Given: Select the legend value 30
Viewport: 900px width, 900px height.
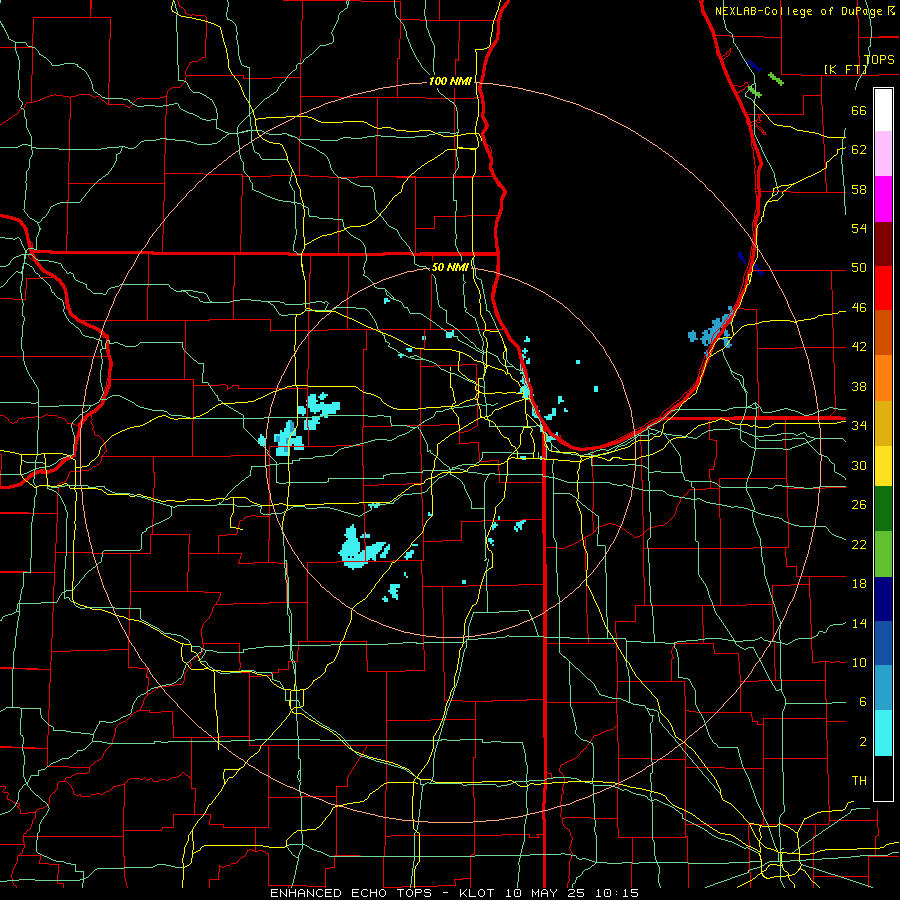Looking at the screenshot, I should (x=859, y=465).
